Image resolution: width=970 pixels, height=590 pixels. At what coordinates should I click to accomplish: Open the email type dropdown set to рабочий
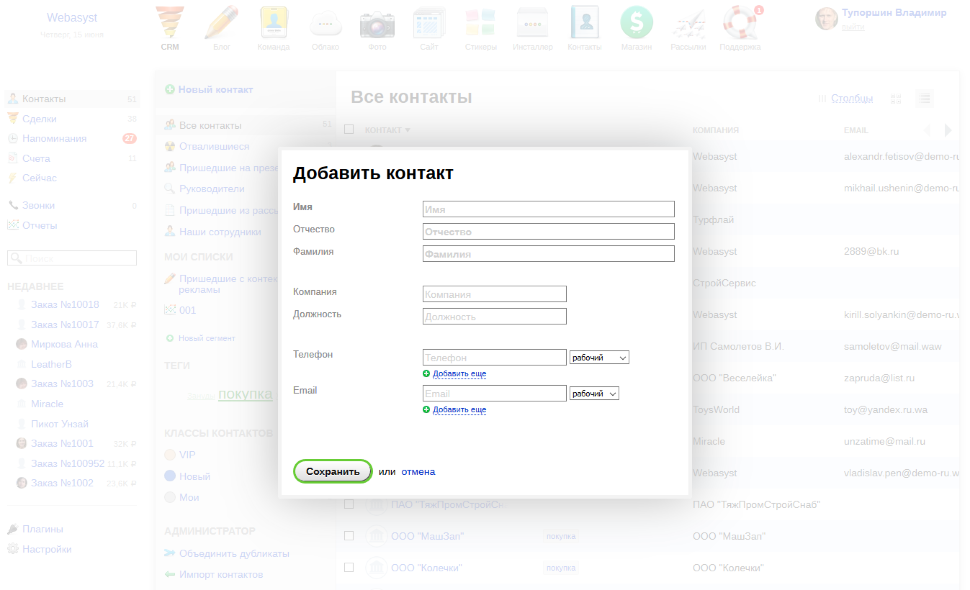594,393
